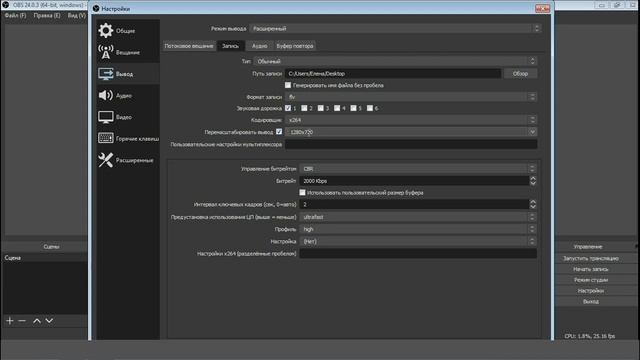The image size is (640, 360).
Task: Open the tune (none) dropdown
Action: [x=418, y=241]
